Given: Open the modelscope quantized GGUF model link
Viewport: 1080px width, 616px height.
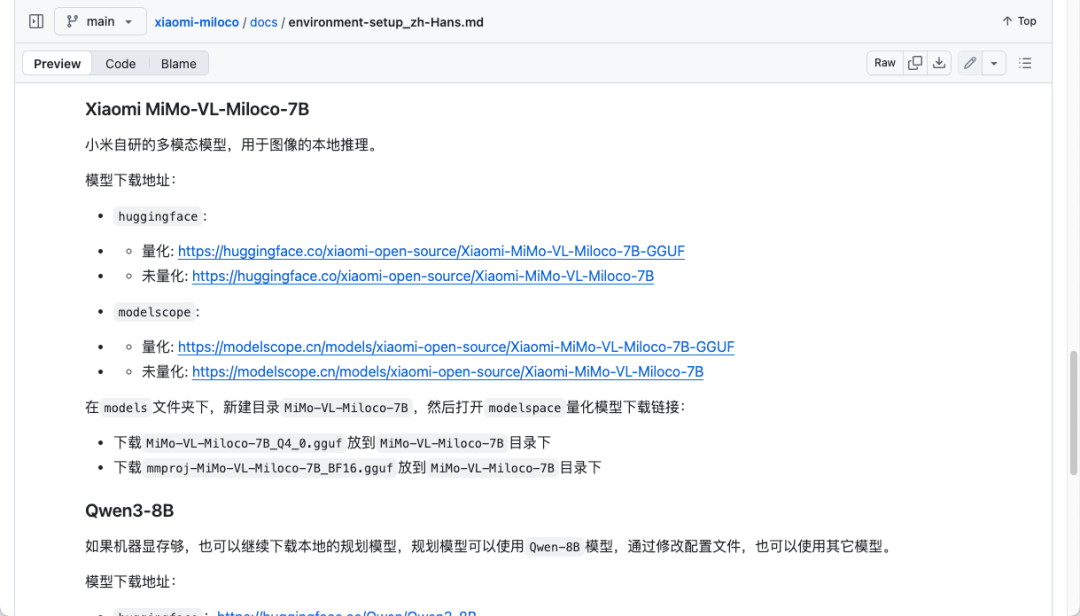Looking at the screenshot, I should click(x=456, y=346).
